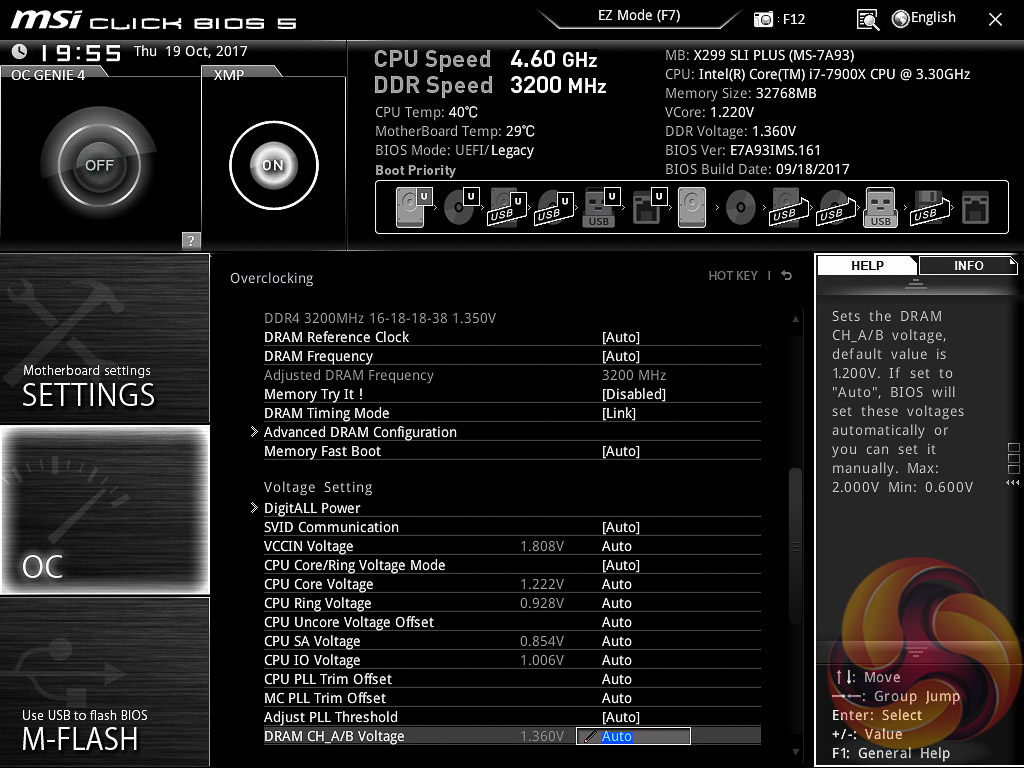Select the first UEFI hard disk boot device

pyautogui.click(x=412, y=209)
